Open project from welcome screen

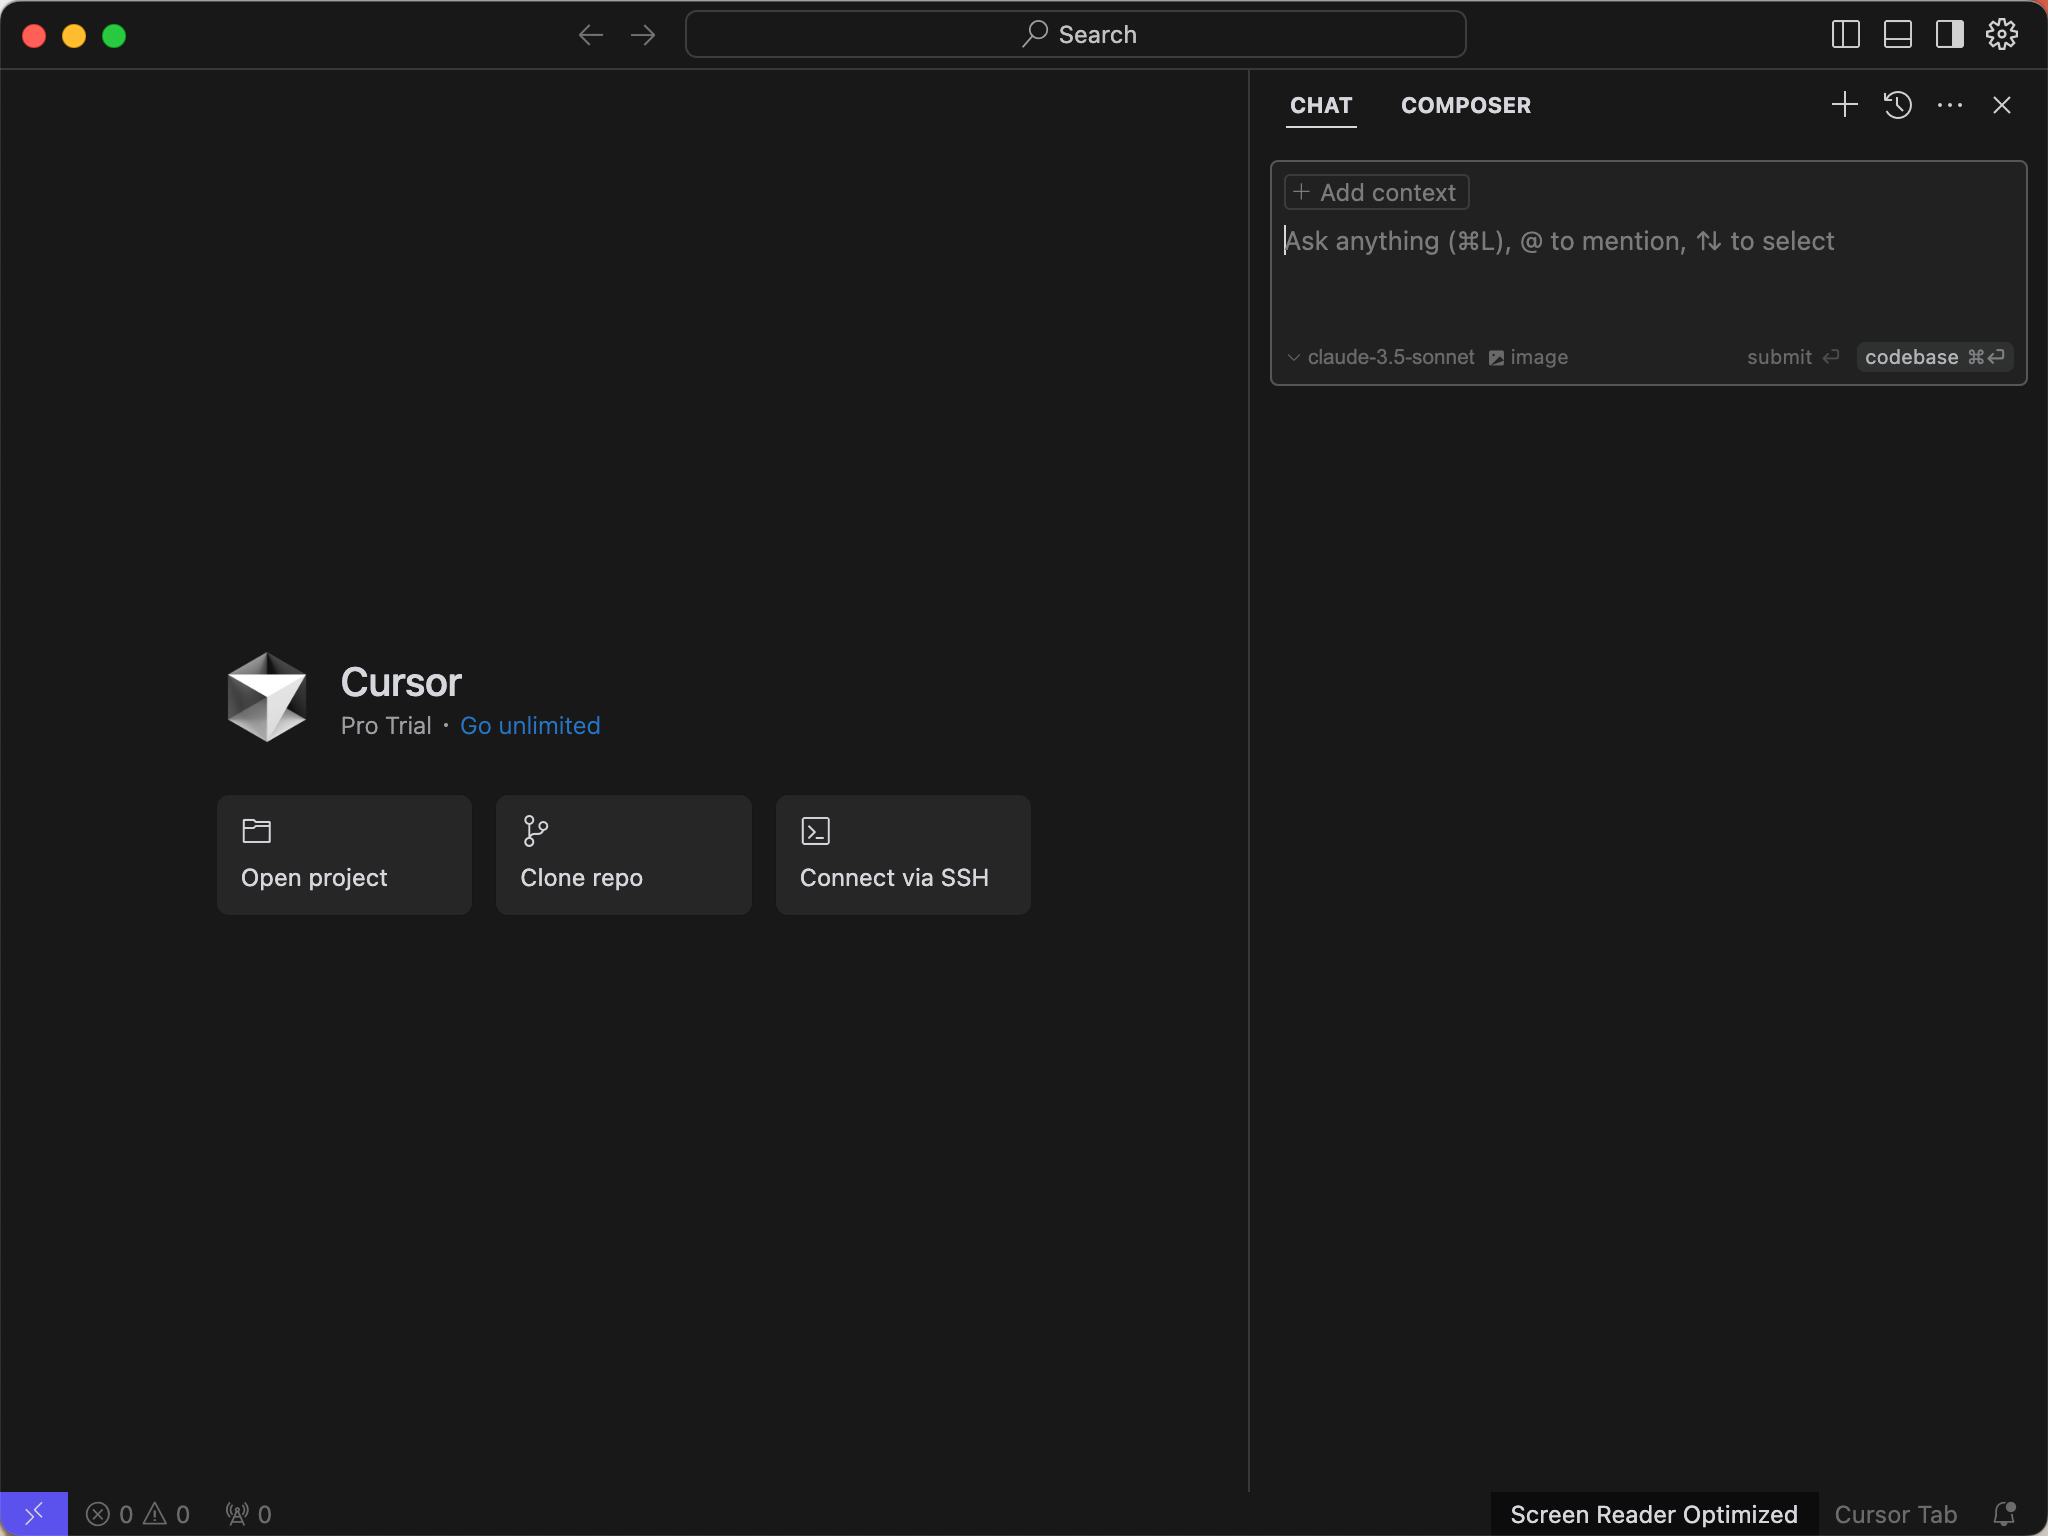pyautogui.click(x=344, y=854)
